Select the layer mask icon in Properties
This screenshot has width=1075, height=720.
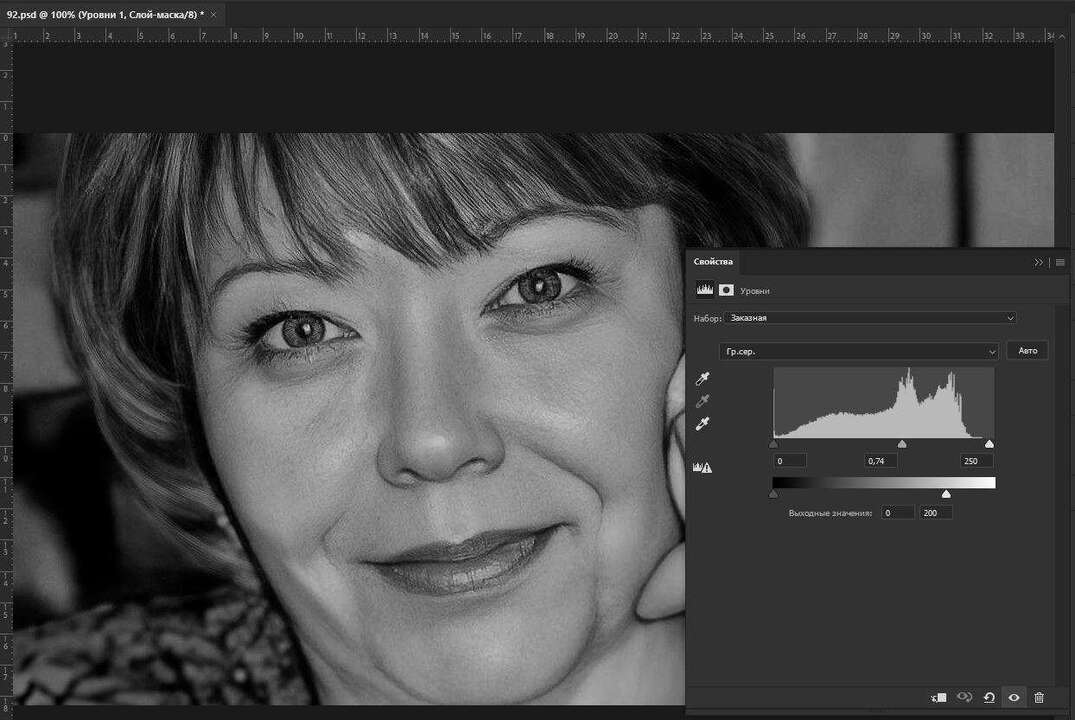click(x=726, y=290)
